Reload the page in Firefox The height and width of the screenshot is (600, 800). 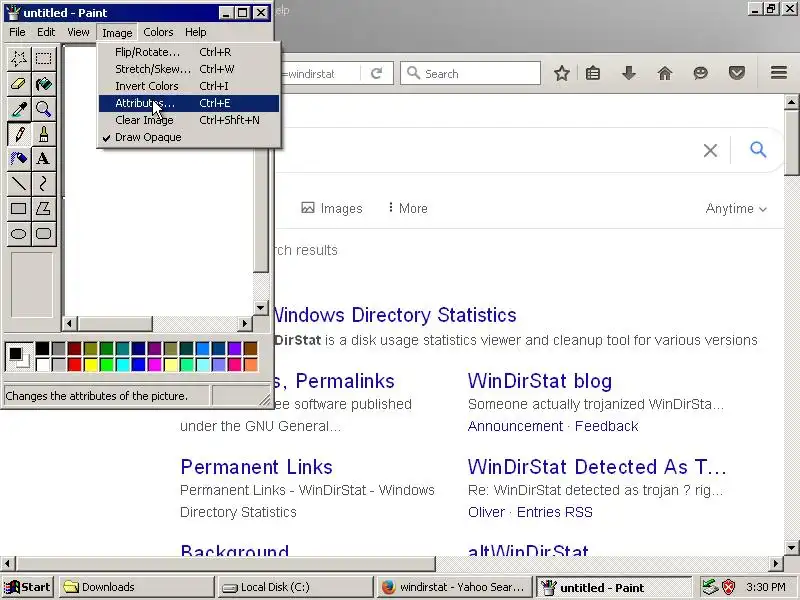click(x=377, y=73)
